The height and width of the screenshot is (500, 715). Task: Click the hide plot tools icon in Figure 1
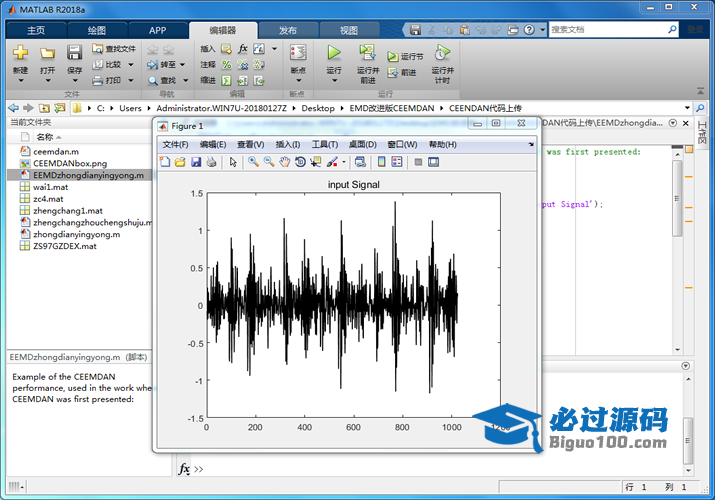[418, 162]
